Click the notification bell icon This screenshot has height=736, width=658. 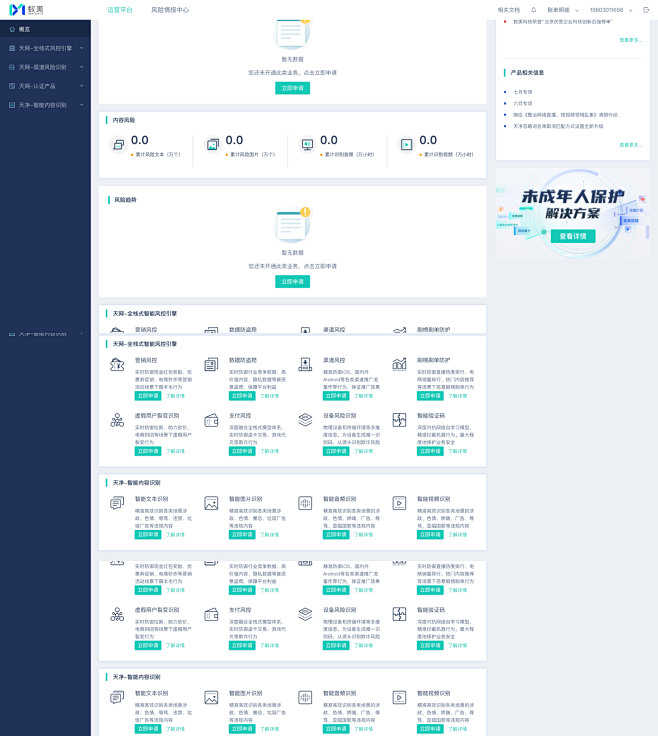534,10
